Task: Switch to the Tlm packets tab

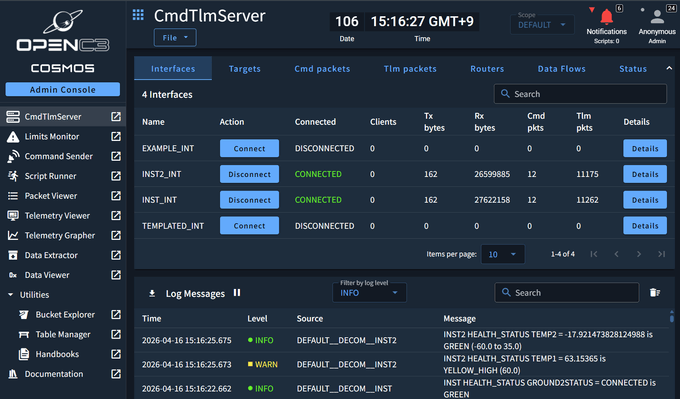Action: pos(410,69)
